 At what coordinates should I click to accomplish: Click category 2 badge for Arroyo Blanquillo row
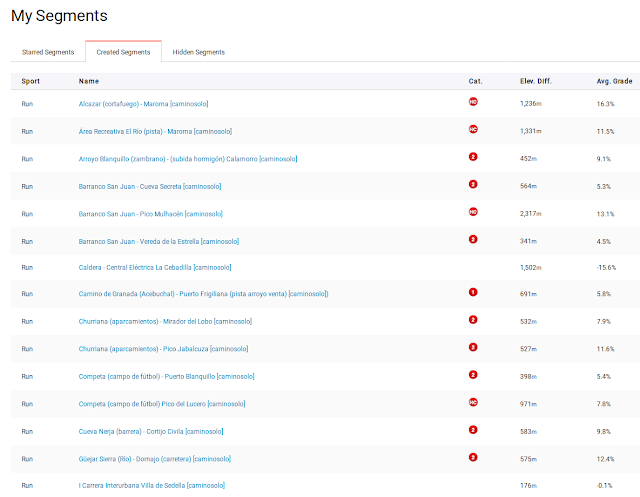coord(473,157)
